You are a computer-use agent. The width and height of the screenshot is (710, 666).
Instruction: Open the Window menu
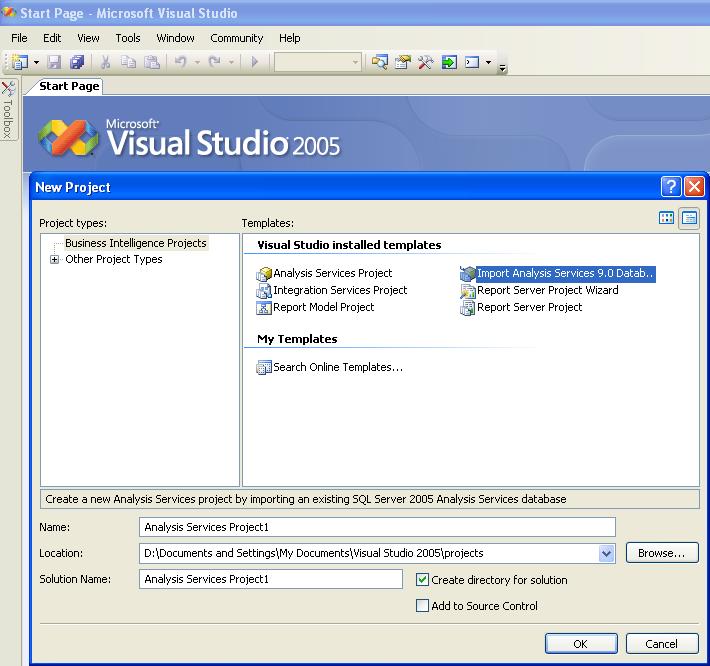[x=175, y=38]
